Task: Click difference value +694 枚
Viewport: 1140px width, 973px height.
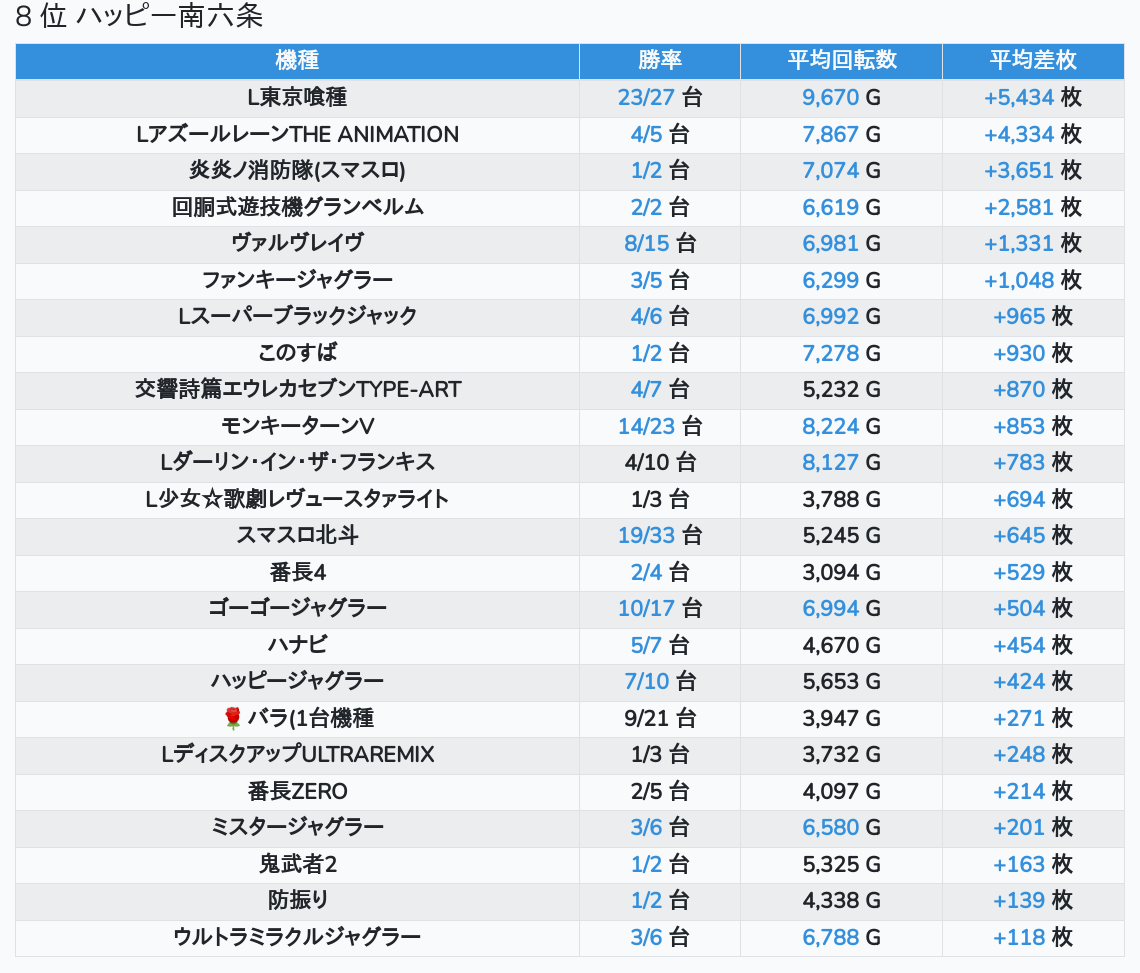Action: tap(1033, 500)
